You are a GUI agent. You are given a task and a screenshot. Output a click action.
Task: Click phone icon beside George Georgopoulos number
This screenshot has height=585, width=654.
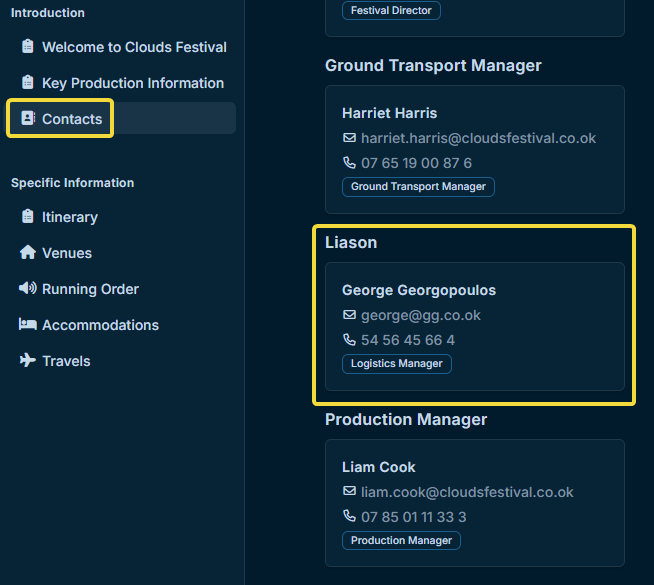tap(349, 339)
